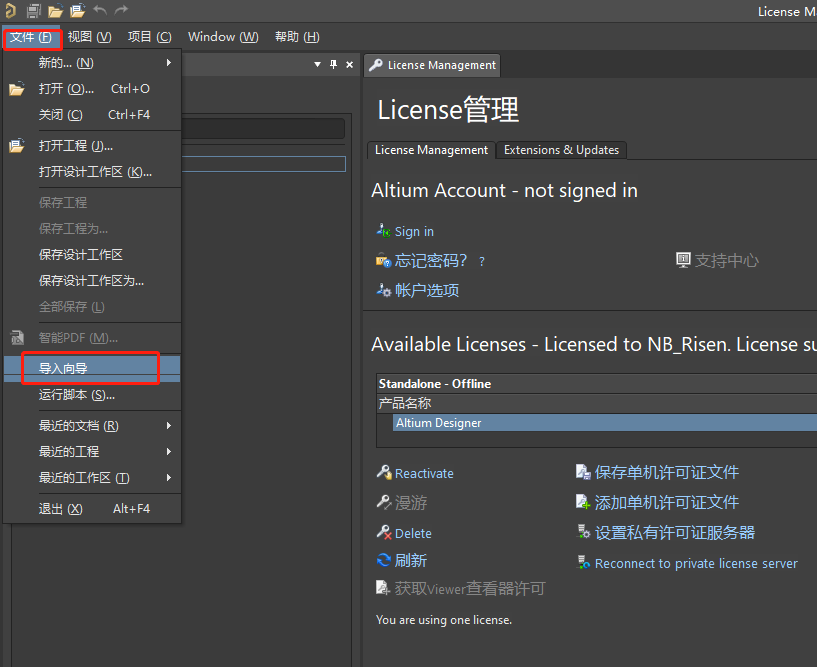Click the refresh (刷新) arrows icon

(384, 561)
